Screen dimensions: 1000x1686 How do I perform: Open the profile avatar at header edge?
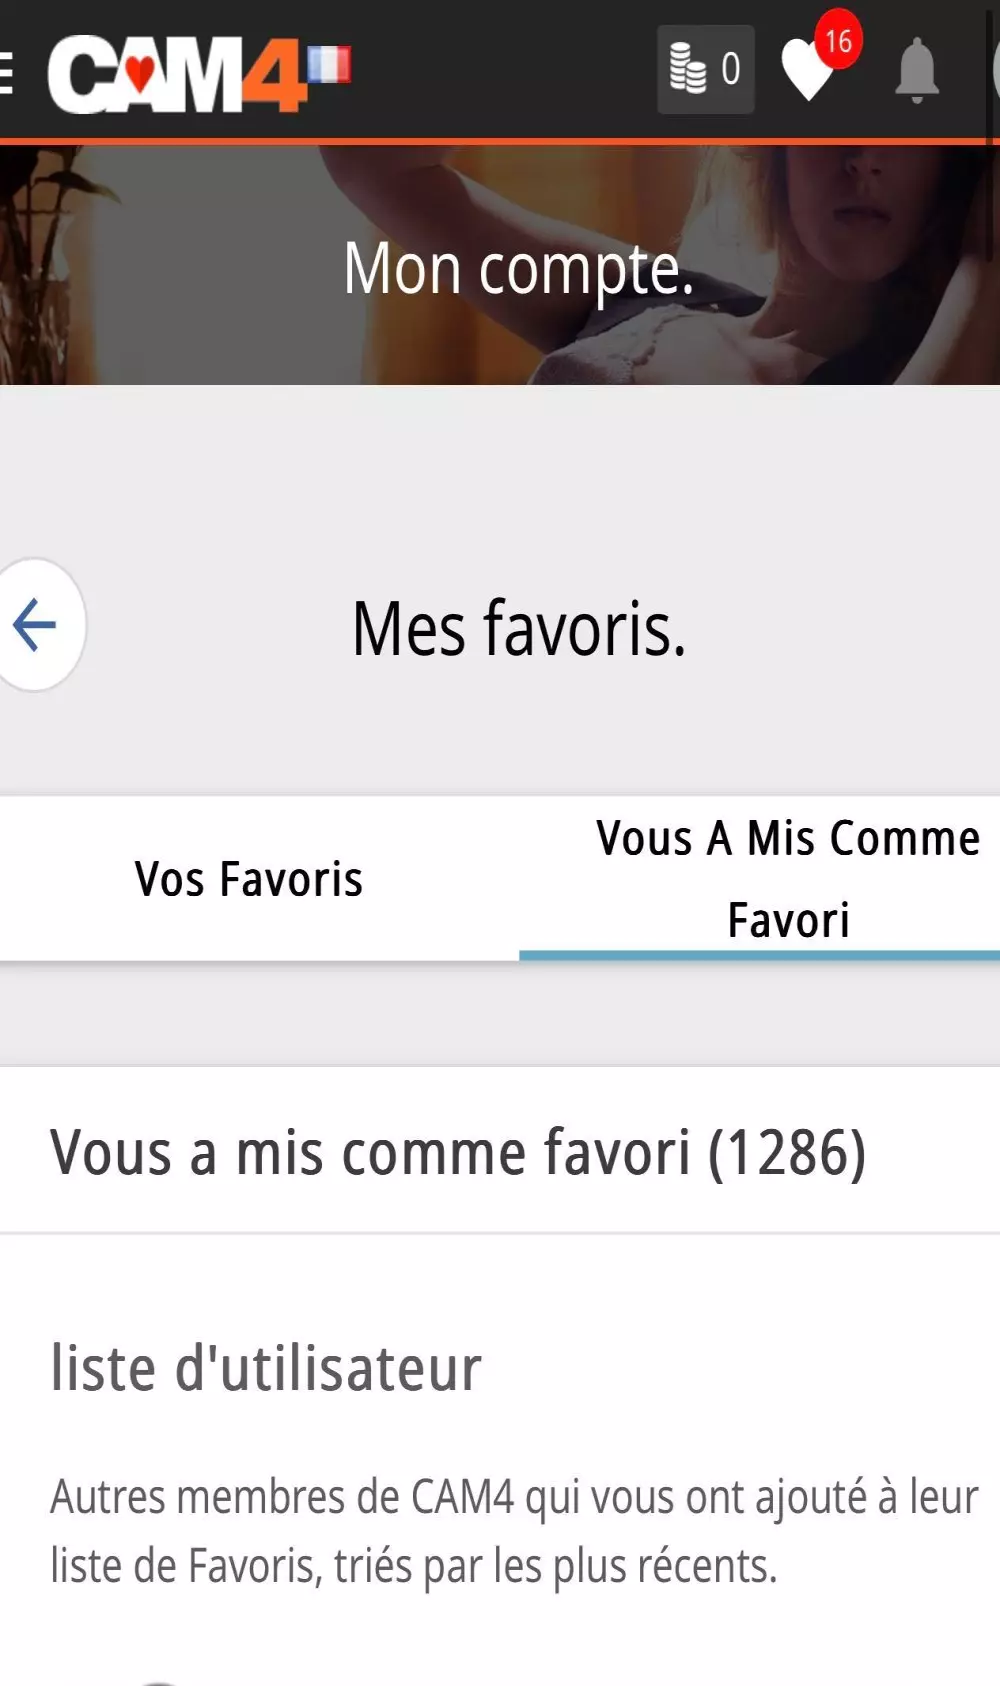tap(995, 70)
